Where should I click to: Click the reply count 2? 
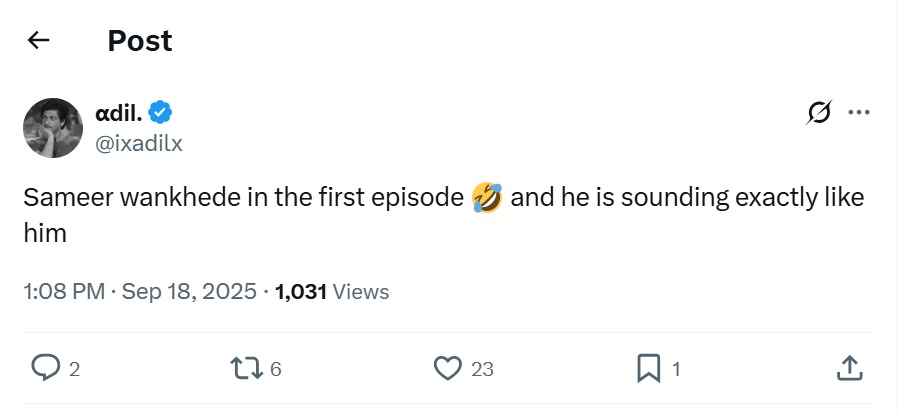tap(74, 369)
